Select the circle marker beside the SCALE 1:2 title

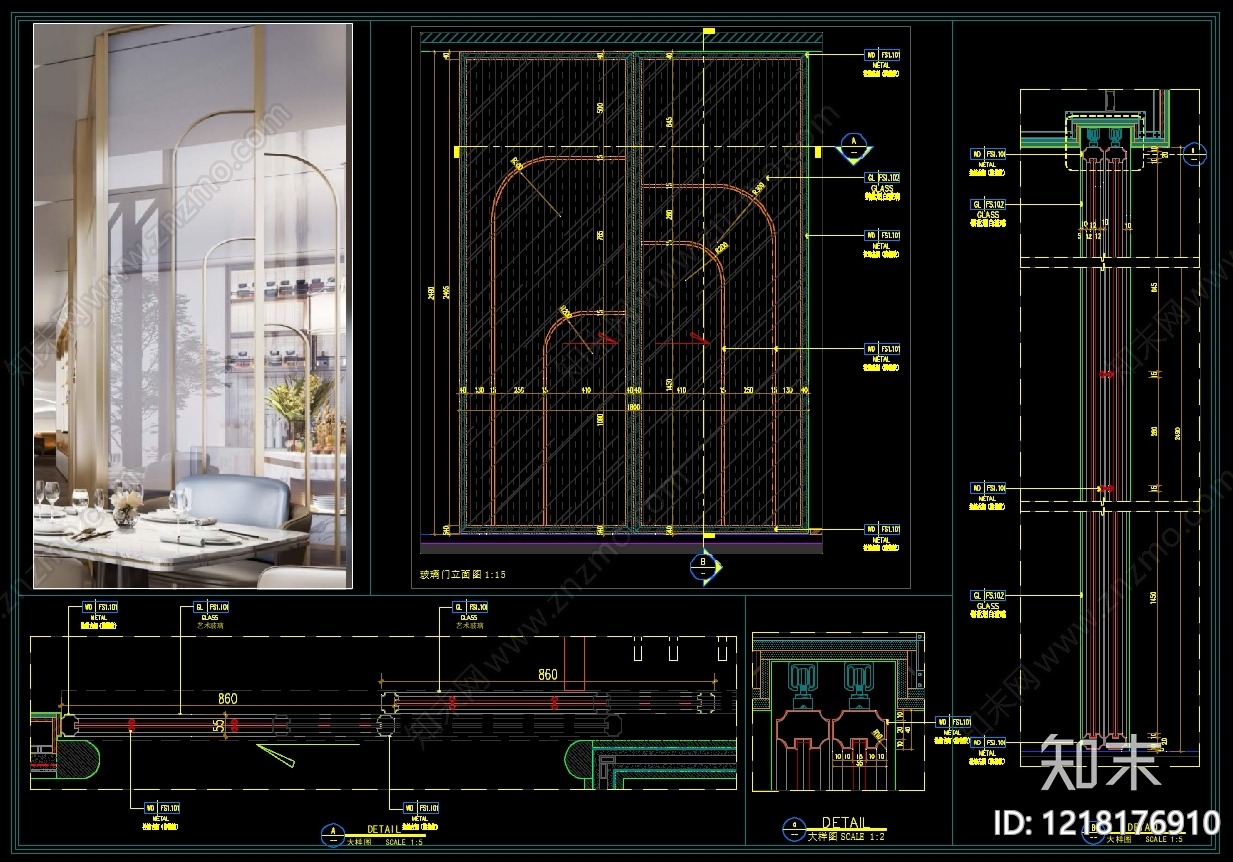pos(793,828)
